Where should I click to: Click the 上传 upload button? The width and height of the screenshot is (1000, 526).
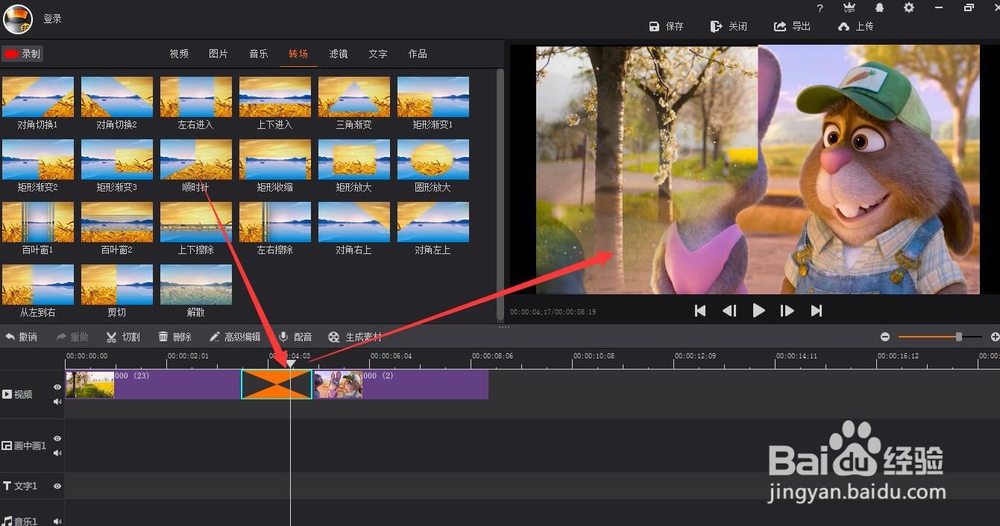855,26
